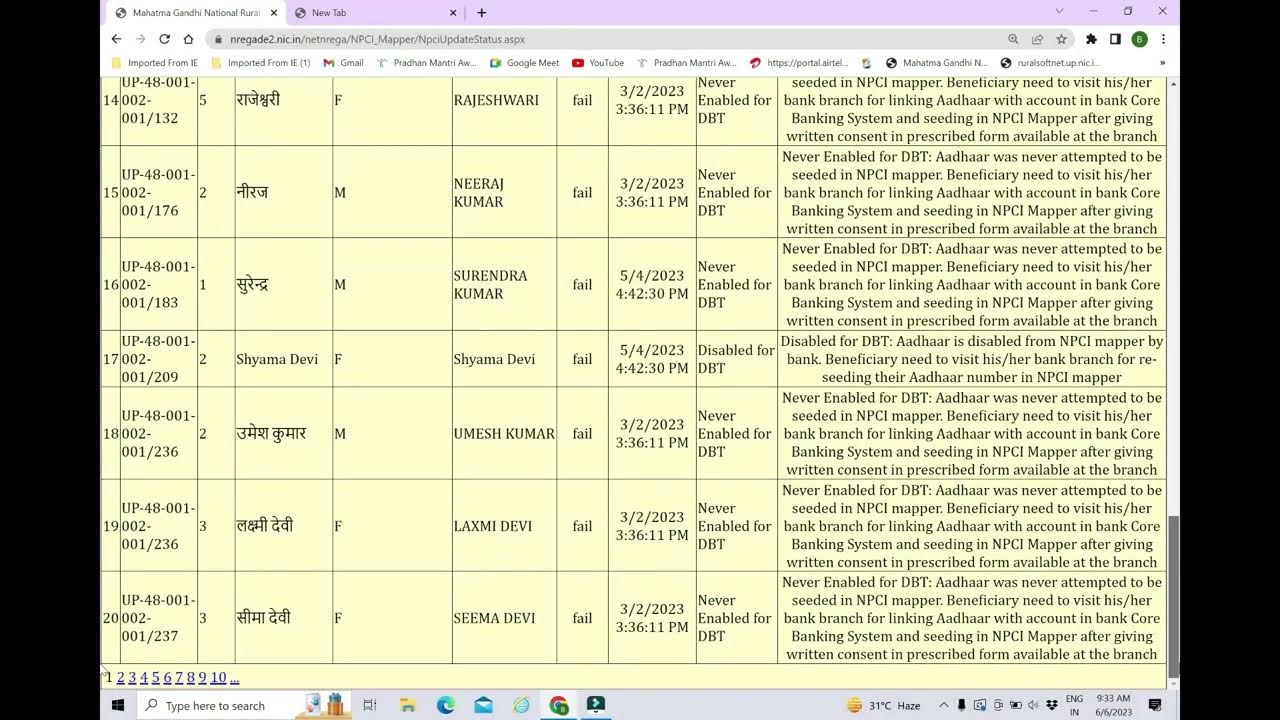
Task: Go to page 10 of the results
Action: 218,678
